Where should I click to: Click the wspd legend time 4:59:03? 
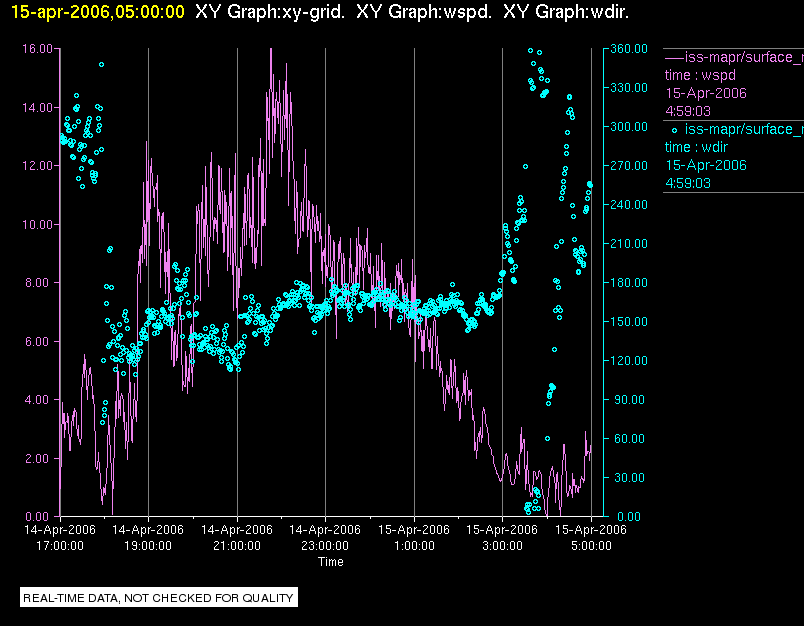pyautogui.click(x=688, y=111)
